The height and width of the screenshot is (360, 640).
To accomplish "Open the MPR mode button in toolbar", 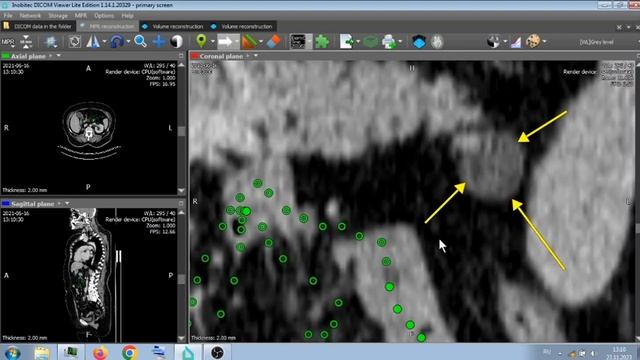I will [8, 42].
